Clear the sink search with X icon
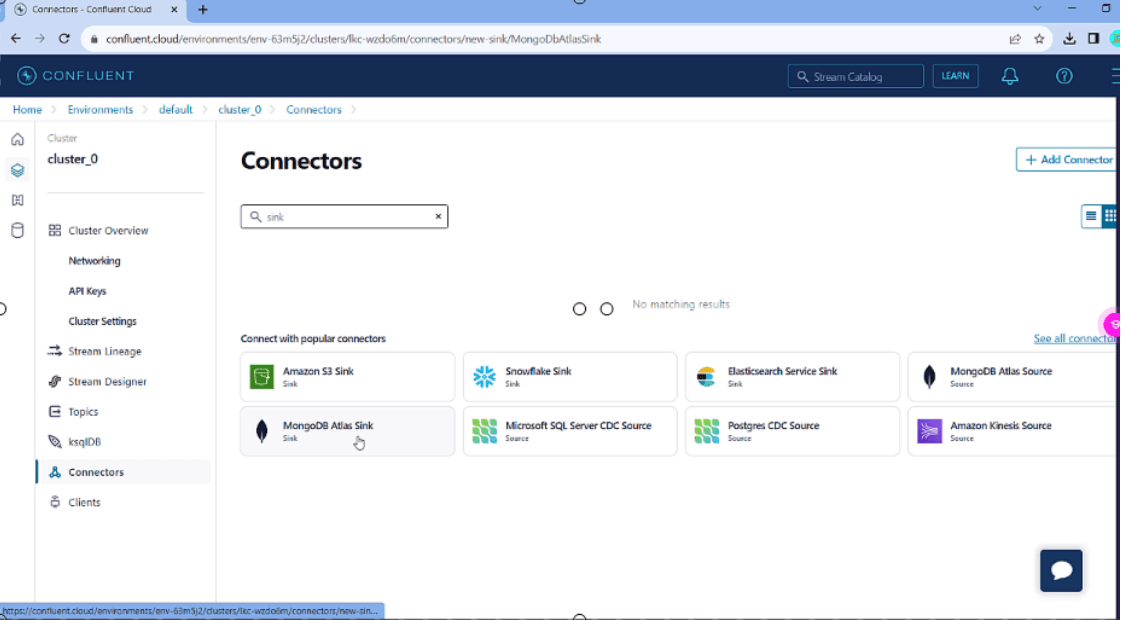 [438, 216]
